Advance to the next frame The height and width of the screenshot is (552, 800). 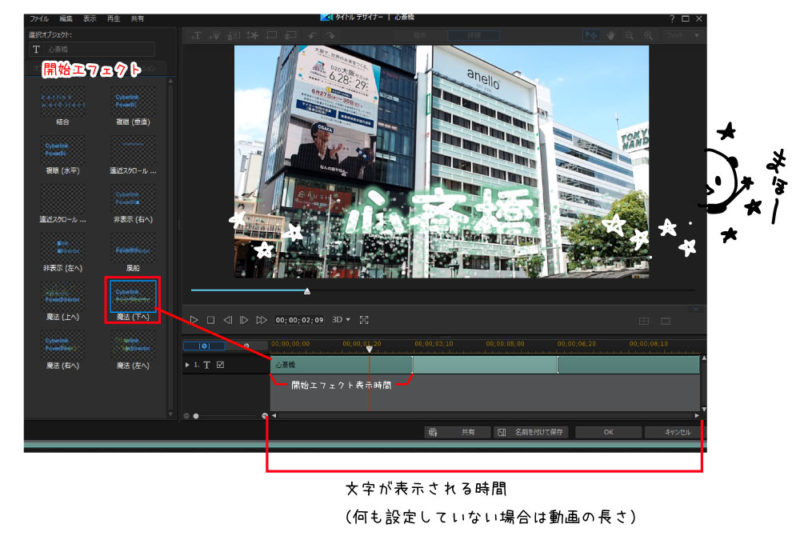244,320
